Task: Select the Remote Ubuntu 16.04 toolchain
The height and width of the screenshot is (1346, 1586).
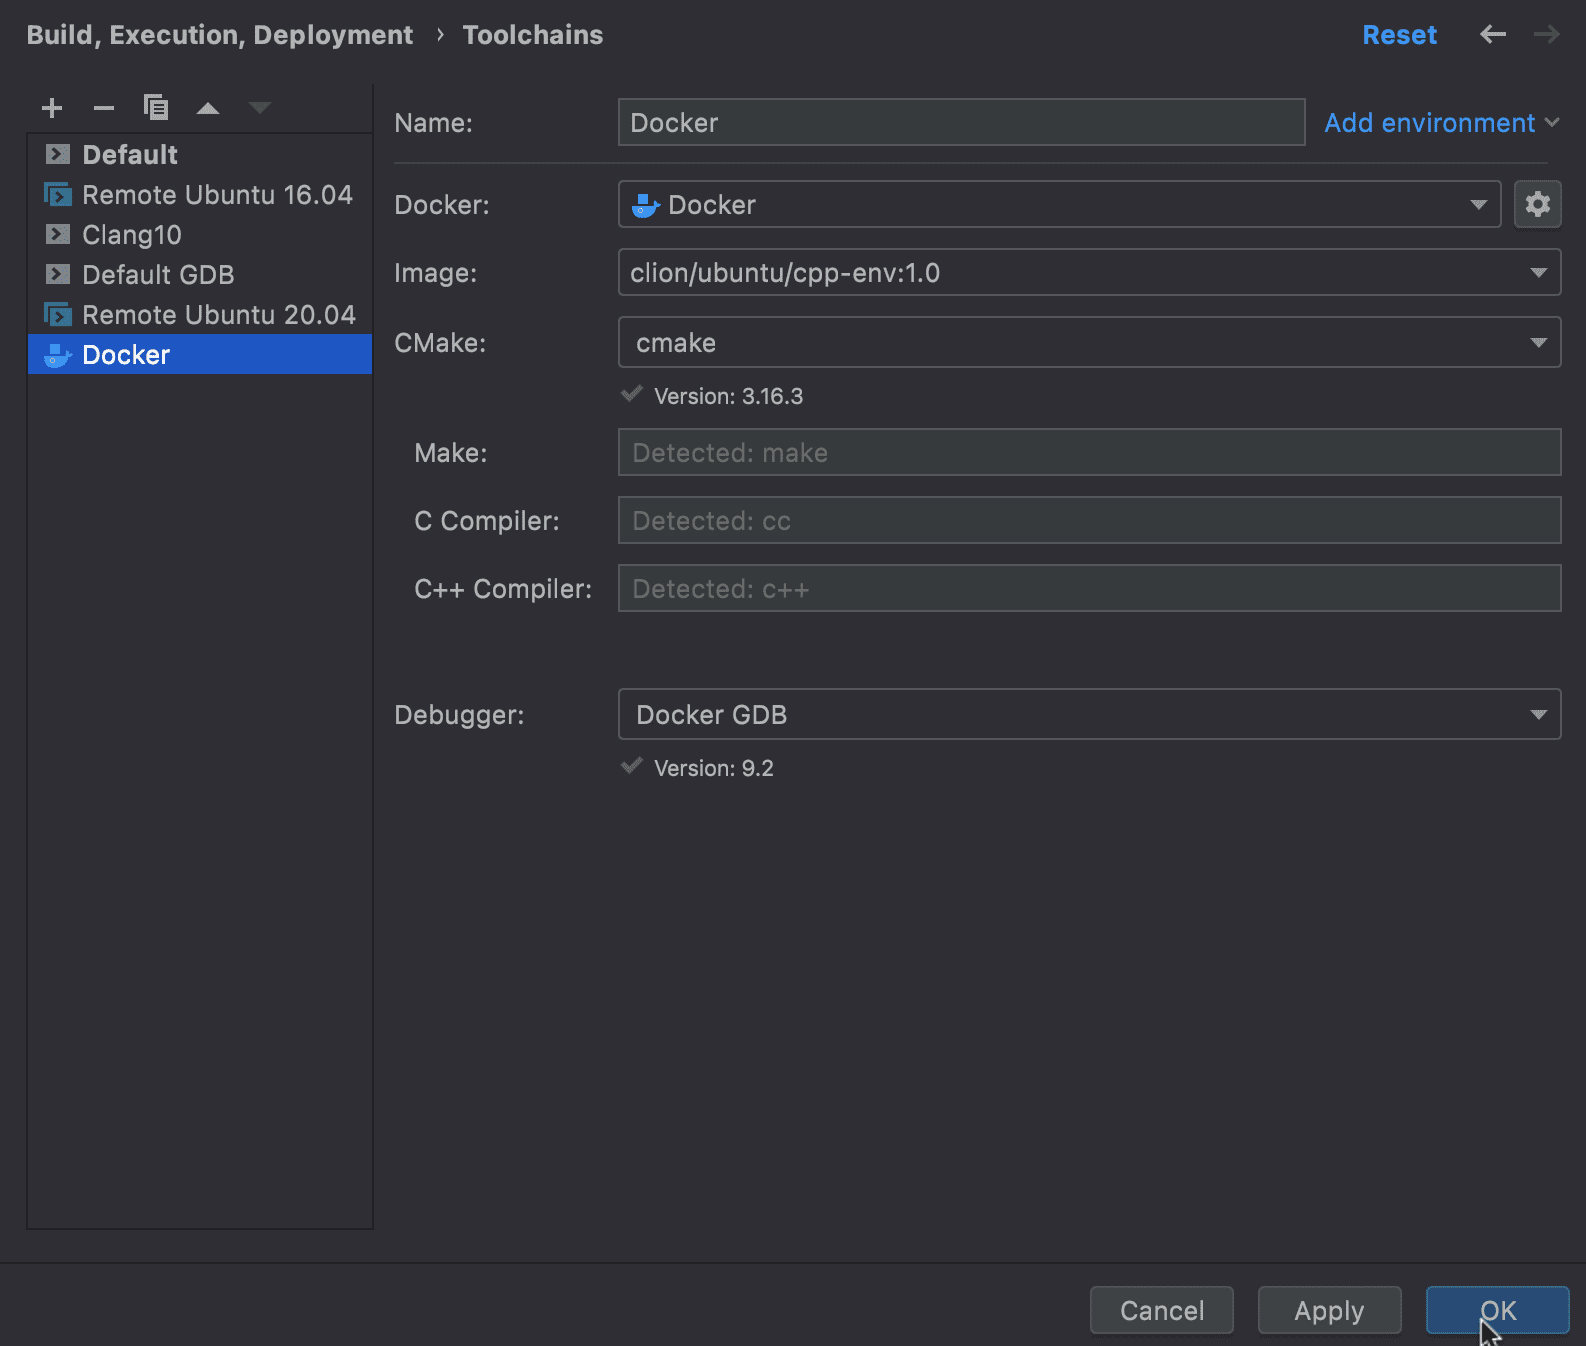Action: 200,195
